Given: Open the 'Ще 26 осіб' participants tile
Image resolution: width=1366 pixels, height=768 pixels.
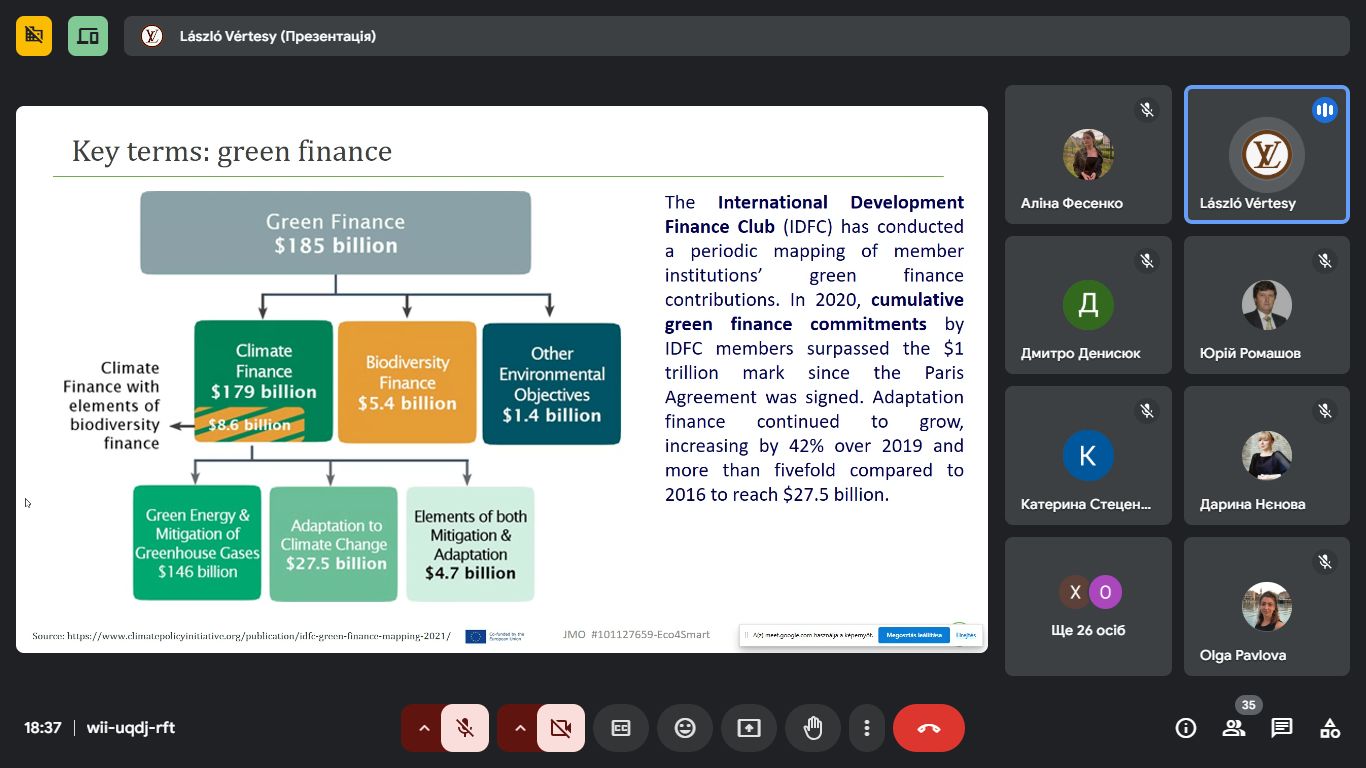Looking at the screenshot, I should click(1088, 607).
